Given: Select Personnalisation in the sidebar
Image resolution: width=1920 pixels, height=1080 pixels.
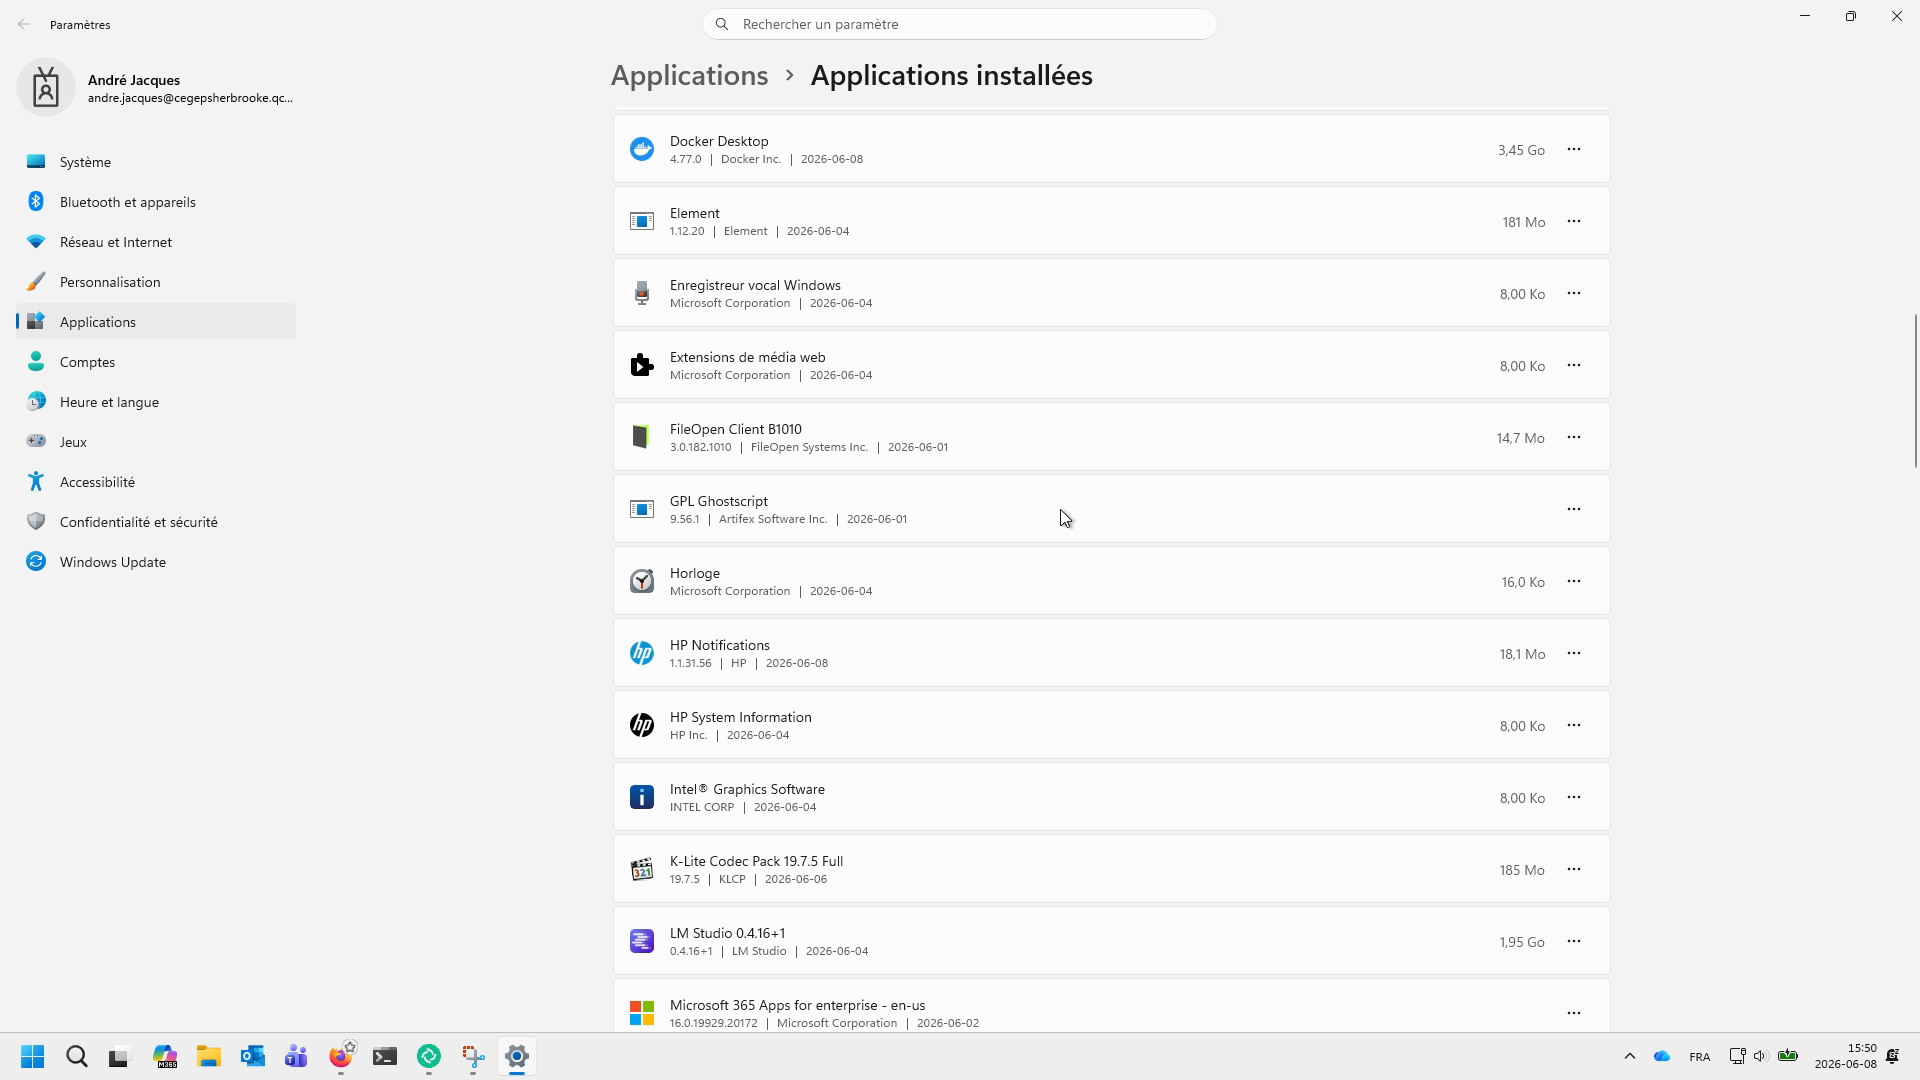Looking at the screenshot, I should click(156, 282).
